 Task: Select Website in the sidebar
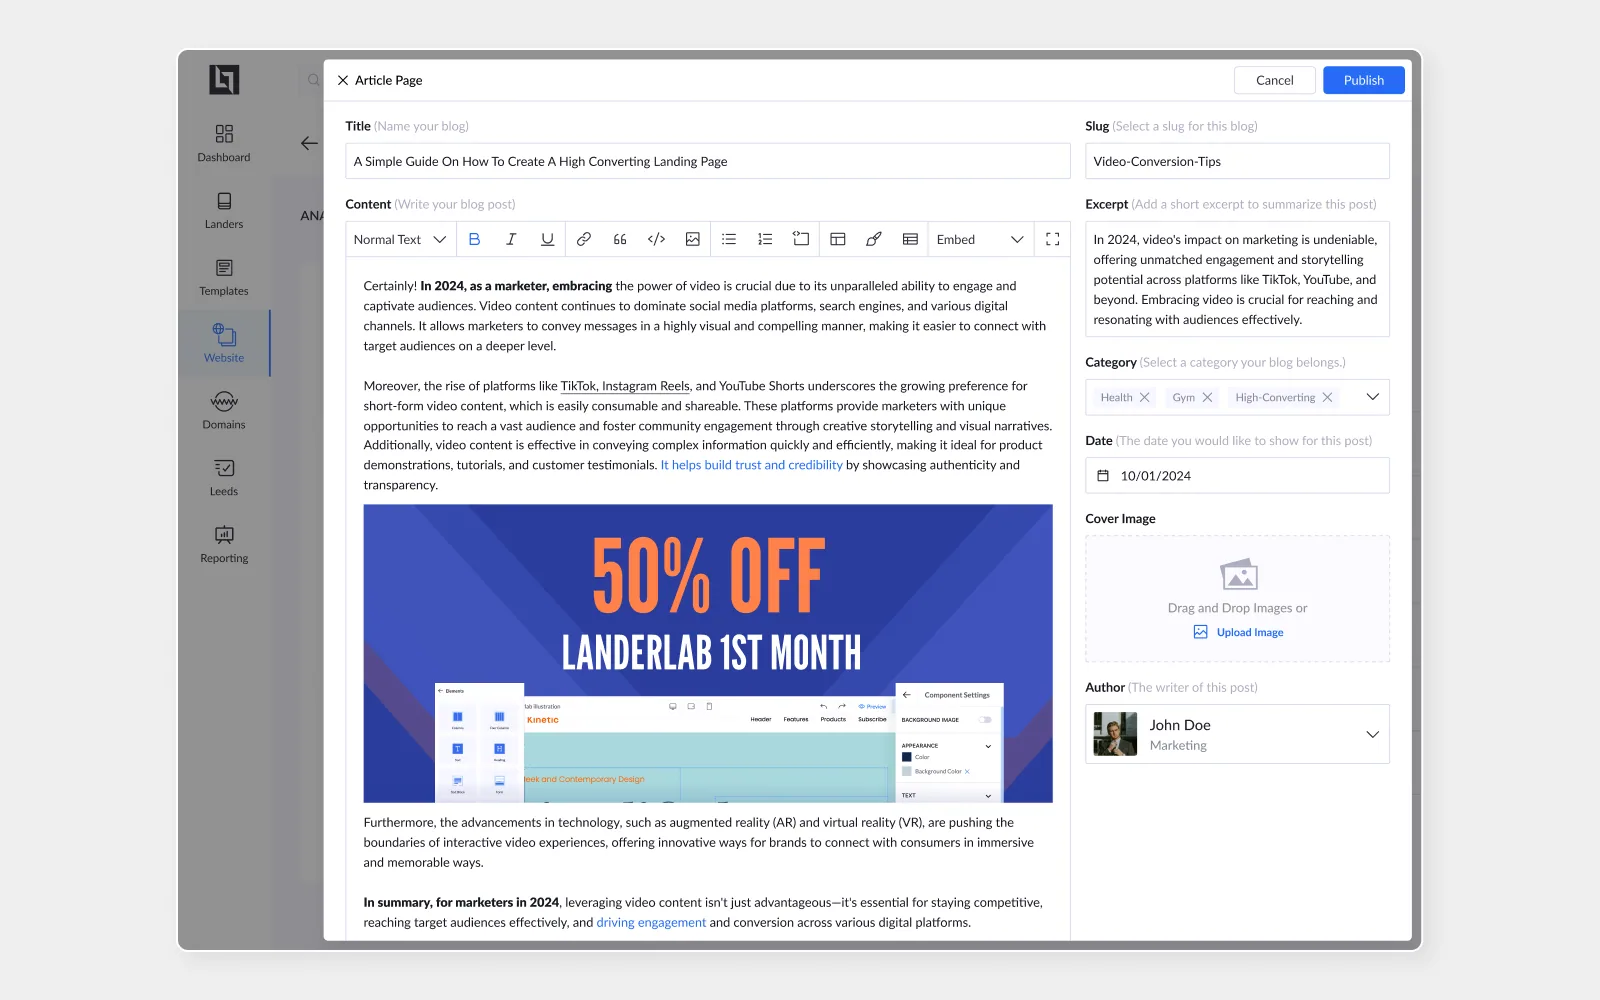click(x=224, y=343)
